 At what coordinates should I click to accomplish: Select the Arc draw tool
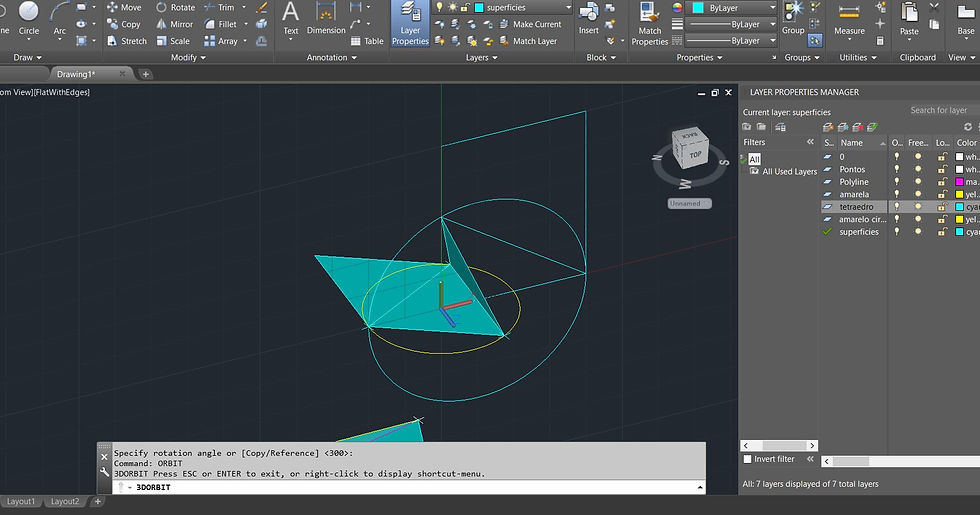[x=59, y=18]
